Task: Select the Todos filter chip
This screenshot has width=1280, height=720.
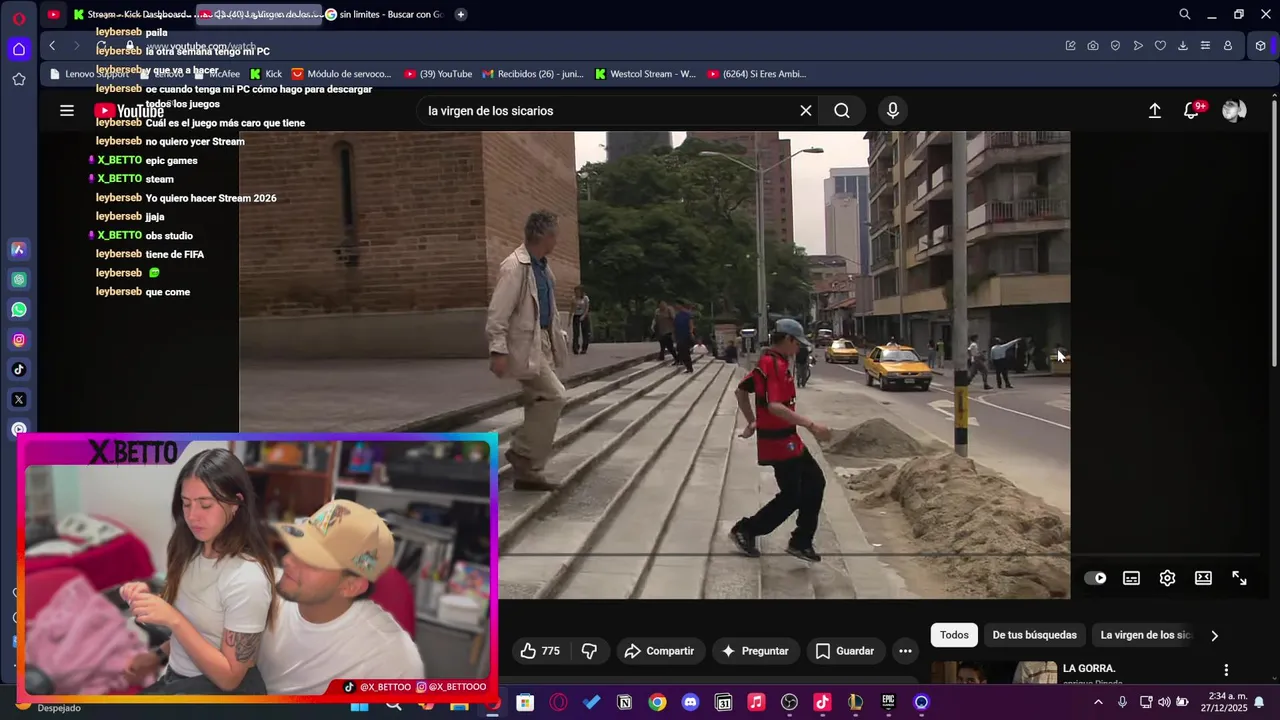Action: (x=954, y=635)
